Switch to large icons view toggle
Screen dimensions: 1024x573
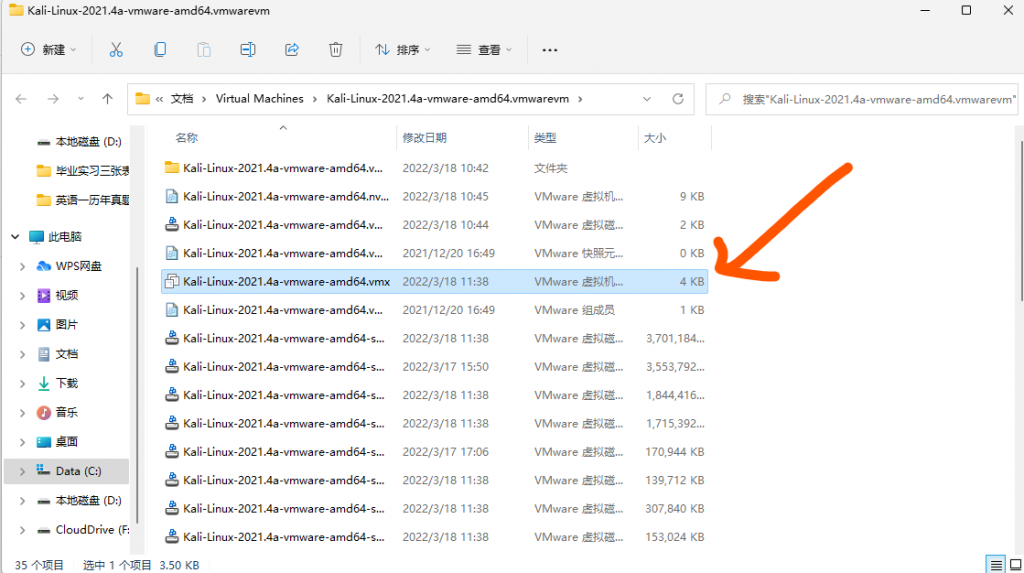(x=1016, y=565)
